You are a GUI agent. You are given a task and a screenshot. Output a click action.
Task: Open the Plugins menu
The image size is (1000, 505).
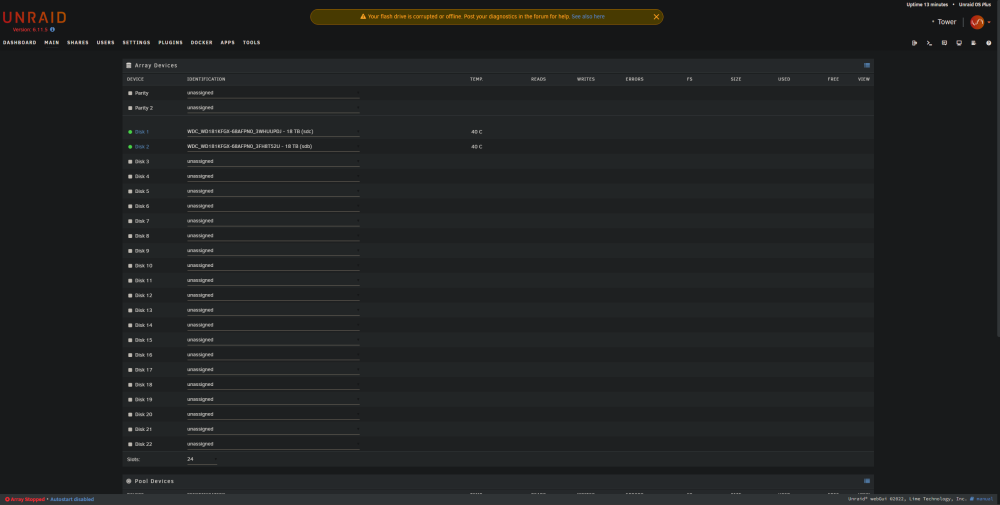point(170,43)
